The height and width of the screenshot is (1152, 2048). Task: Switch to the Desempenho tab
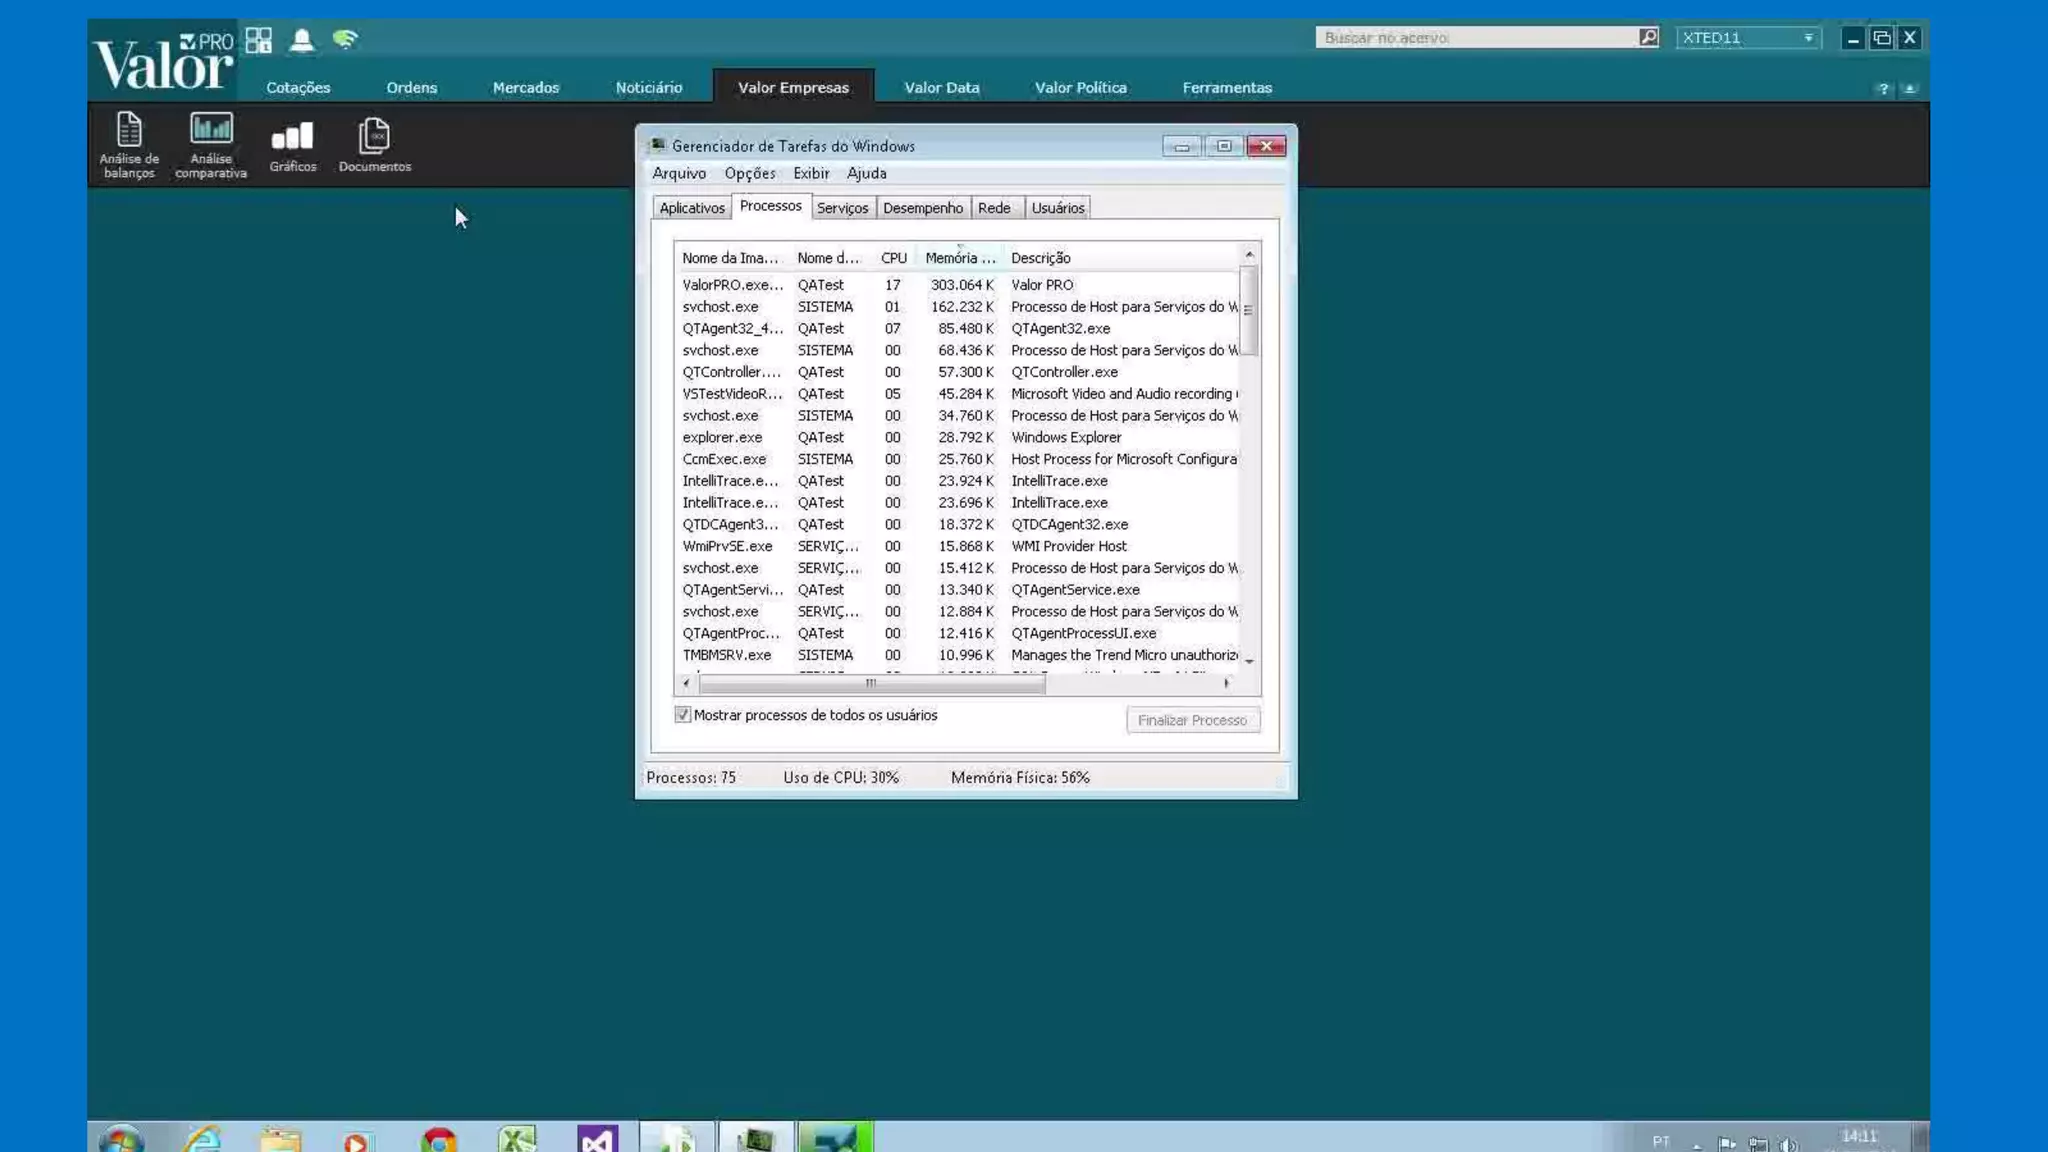922,208
